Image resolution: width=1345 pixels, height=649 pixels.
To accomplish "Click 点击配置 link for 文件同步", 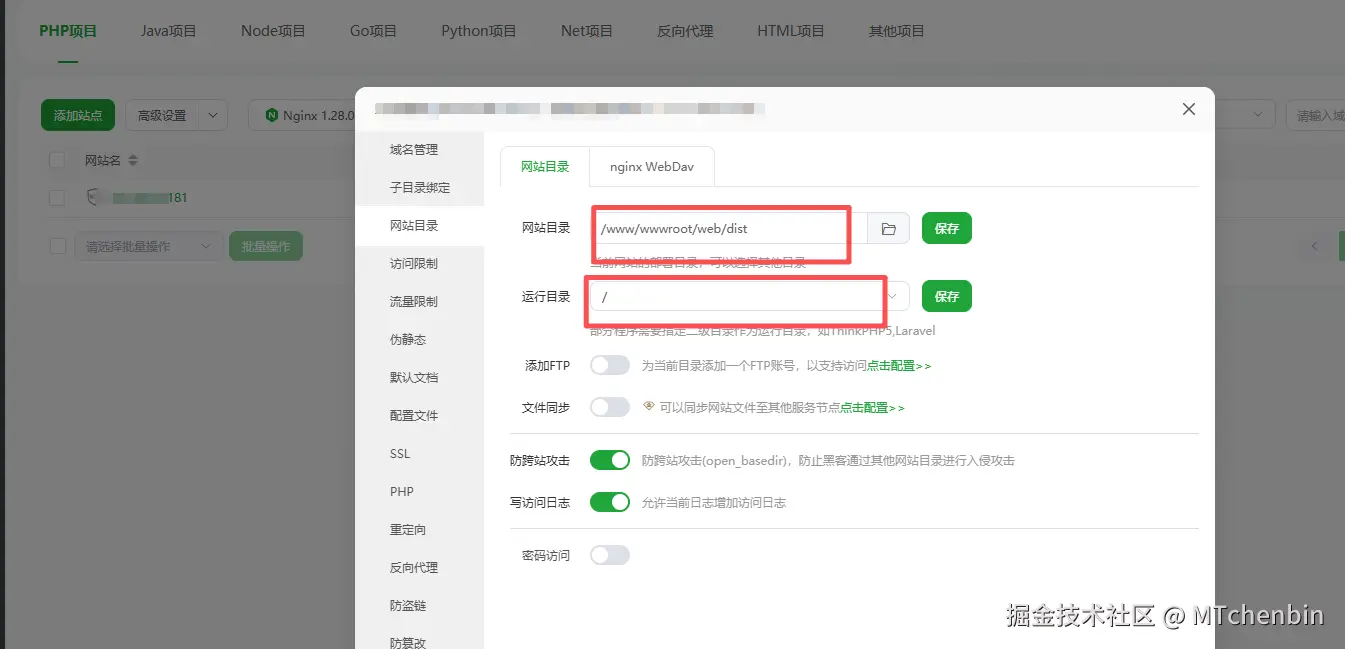I will click(x=872, y=408).
